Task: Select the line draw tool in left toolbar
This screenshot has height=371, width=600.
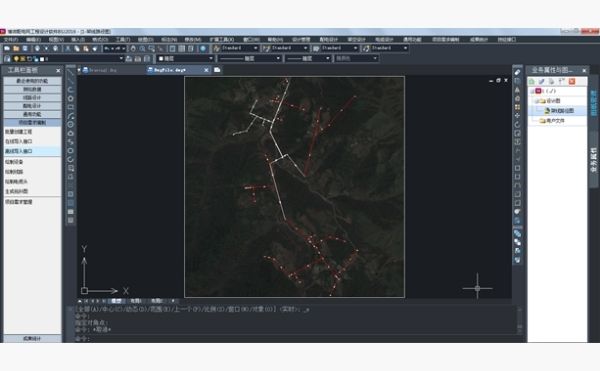Action: pos(71,73)
